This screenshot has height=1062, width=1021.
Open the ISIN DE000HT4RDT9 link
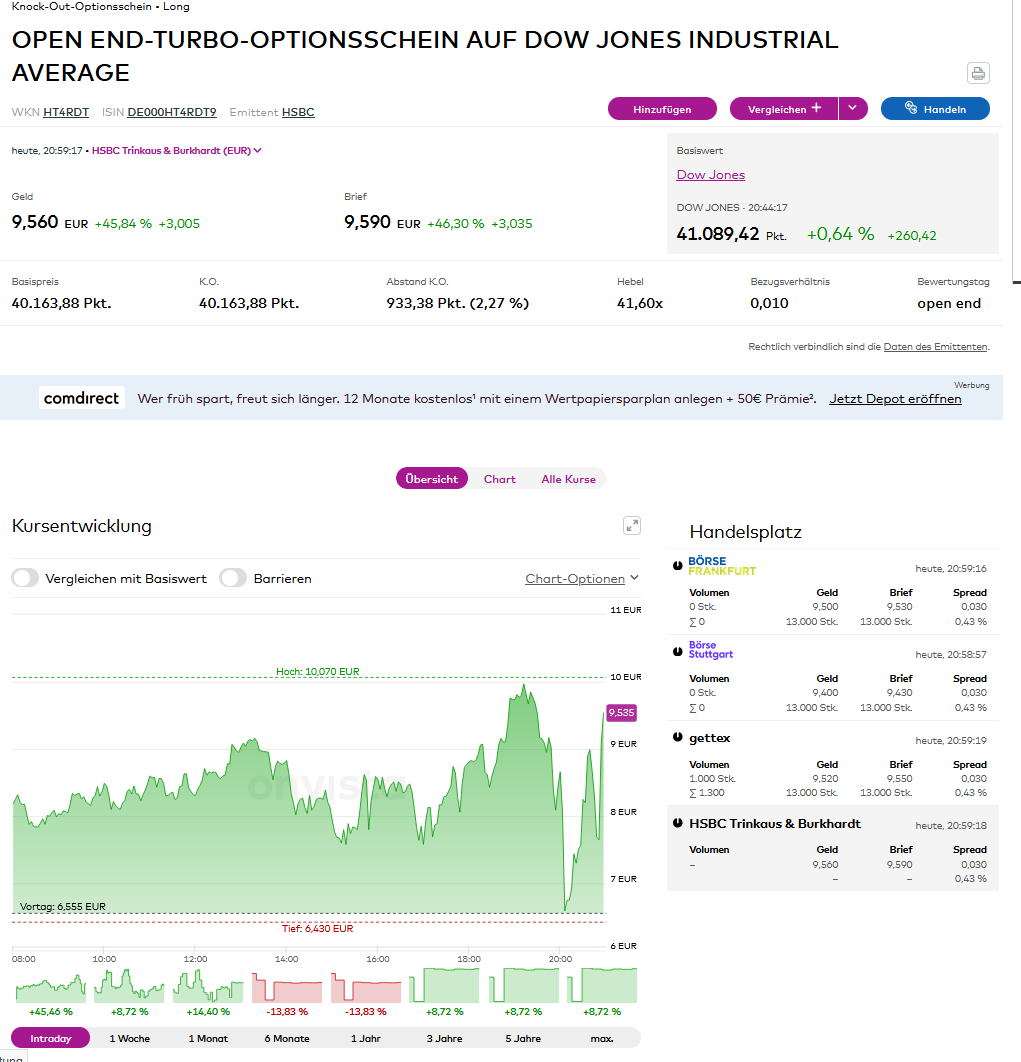[x=172, y=112]
